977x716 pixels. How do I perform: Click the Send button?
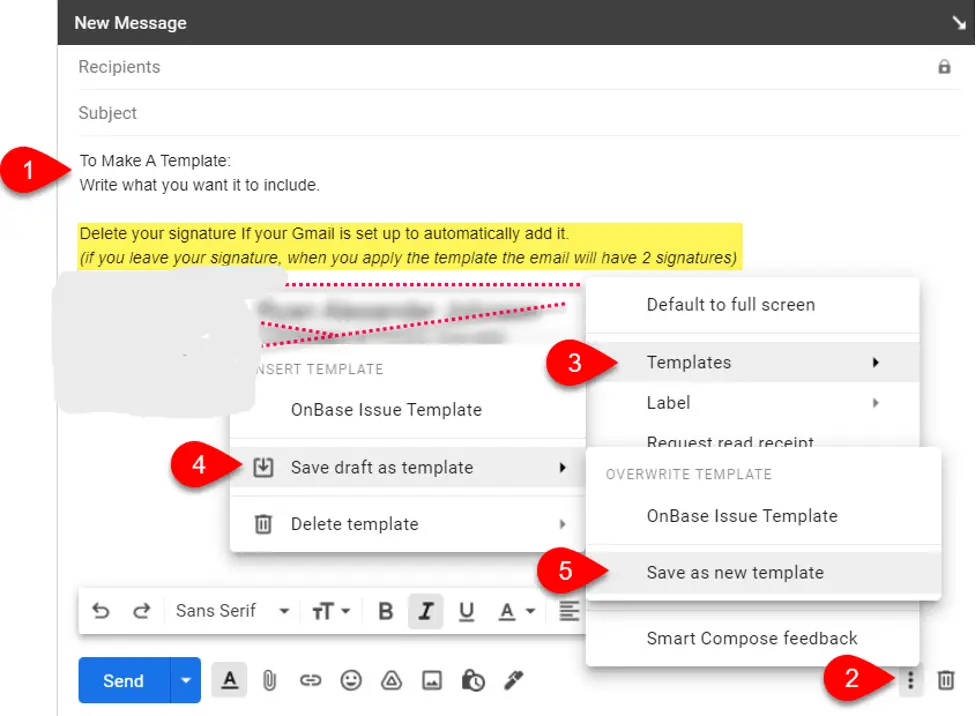(x=124, y=680)
